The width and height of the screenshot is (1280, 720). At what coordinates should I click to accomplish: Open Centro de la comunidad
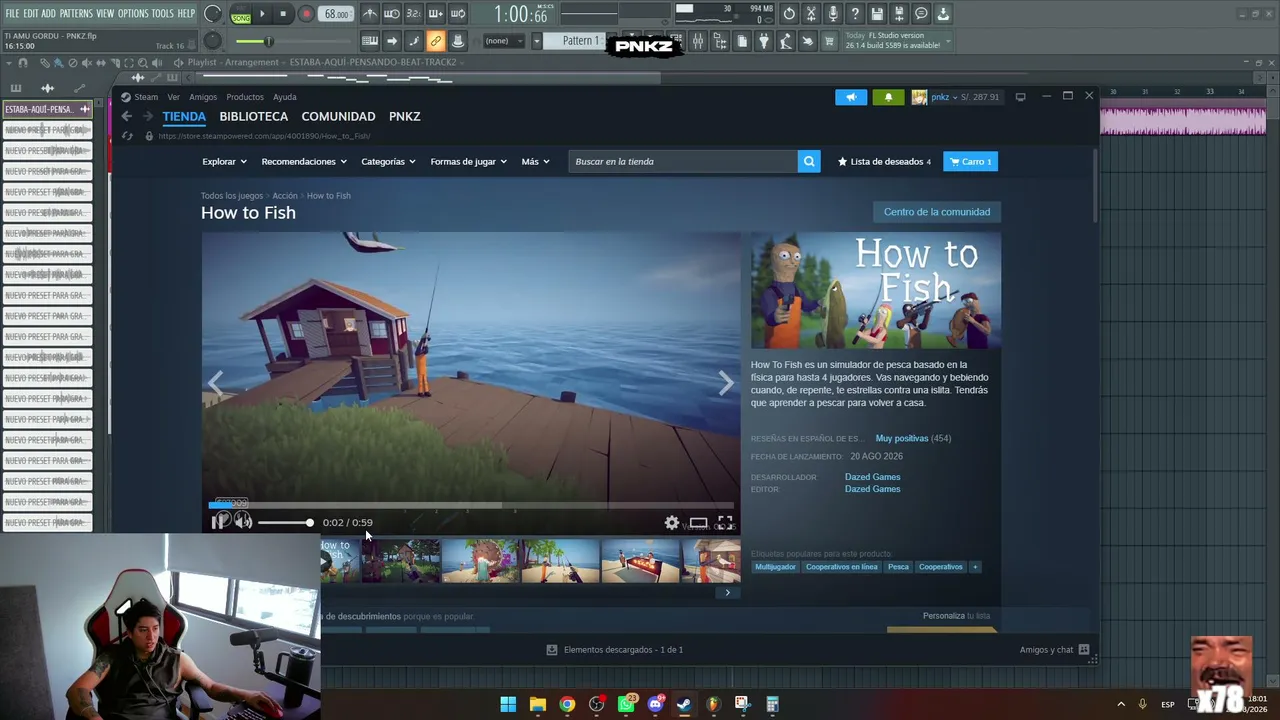point(937,212)
